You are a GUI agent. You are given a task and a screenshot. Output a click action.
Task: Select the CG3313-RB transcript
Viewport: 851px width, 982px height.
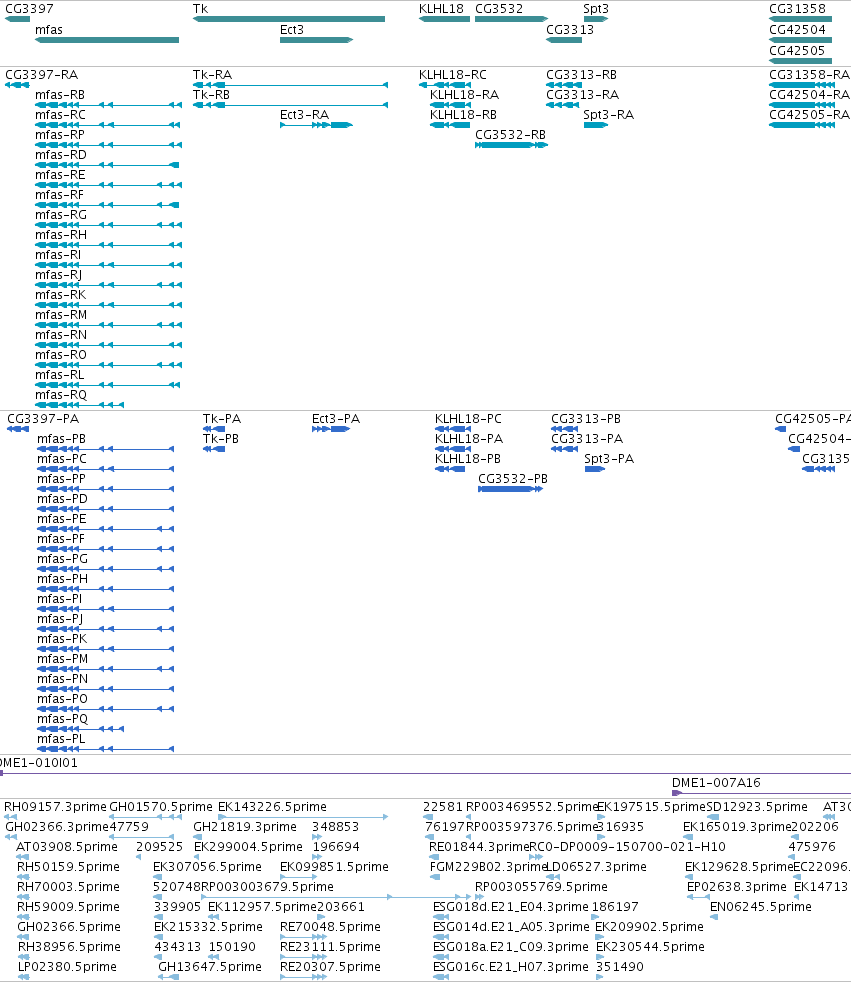[564, 85]
